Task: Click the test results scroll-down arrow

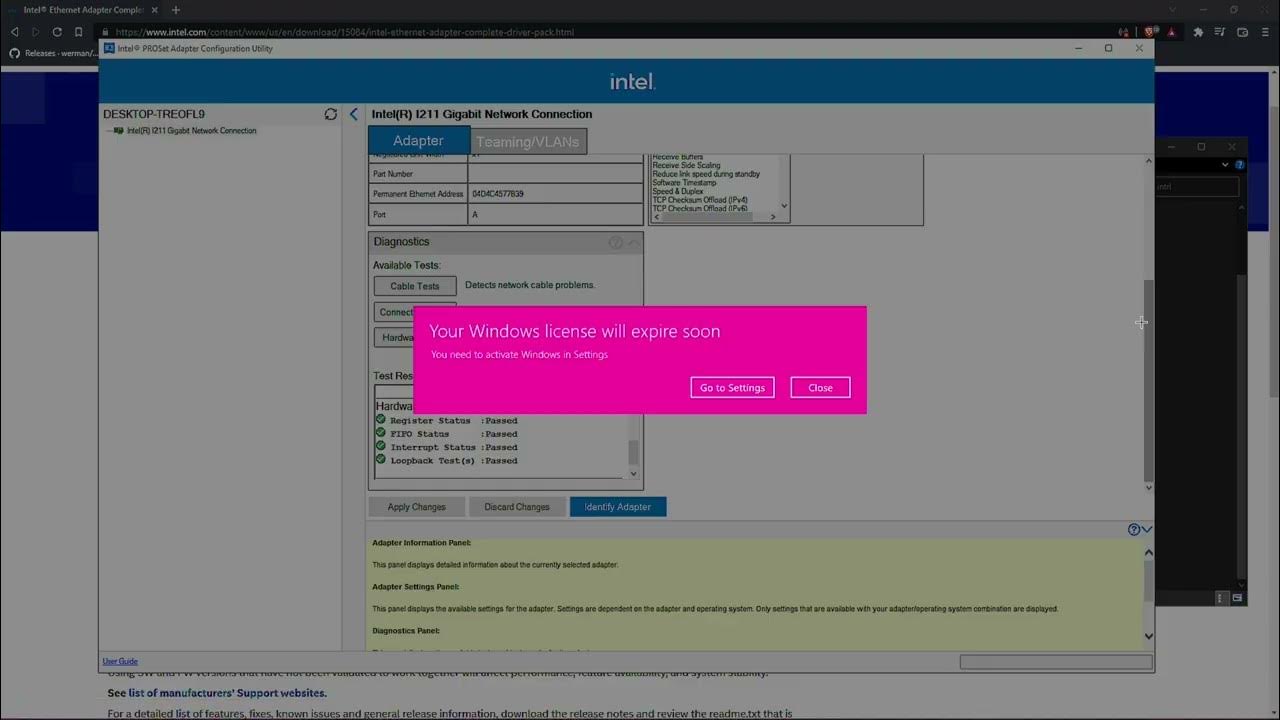Action: tap(633, 474)
